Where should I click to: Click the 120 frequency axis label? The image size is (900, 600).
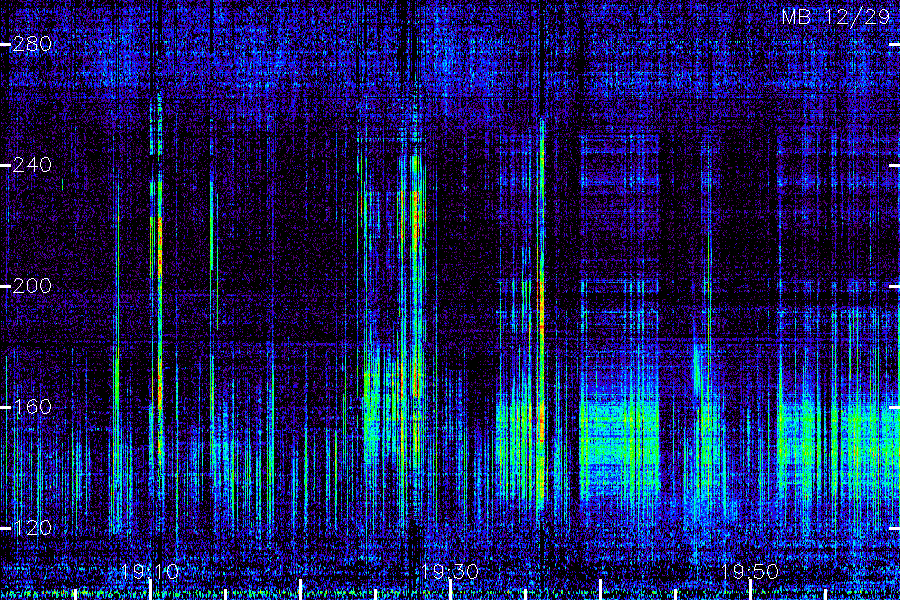pos(32,528)
